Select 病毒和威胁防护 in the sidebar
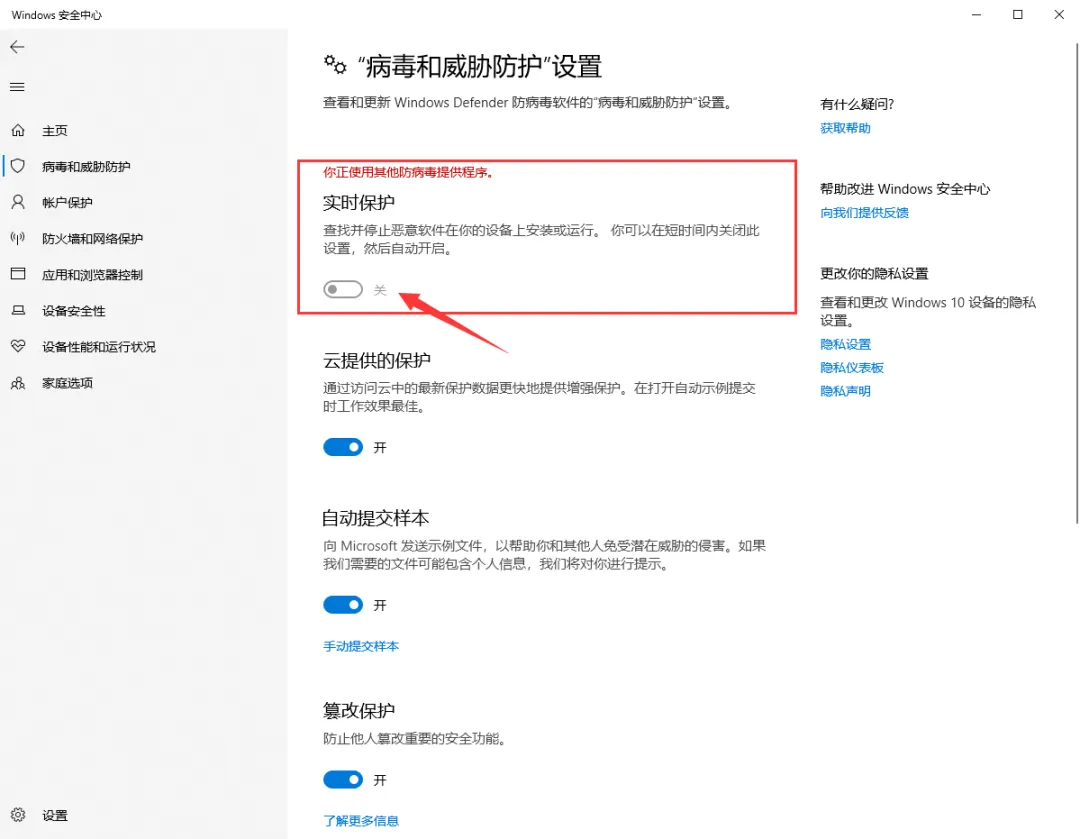 86,167
